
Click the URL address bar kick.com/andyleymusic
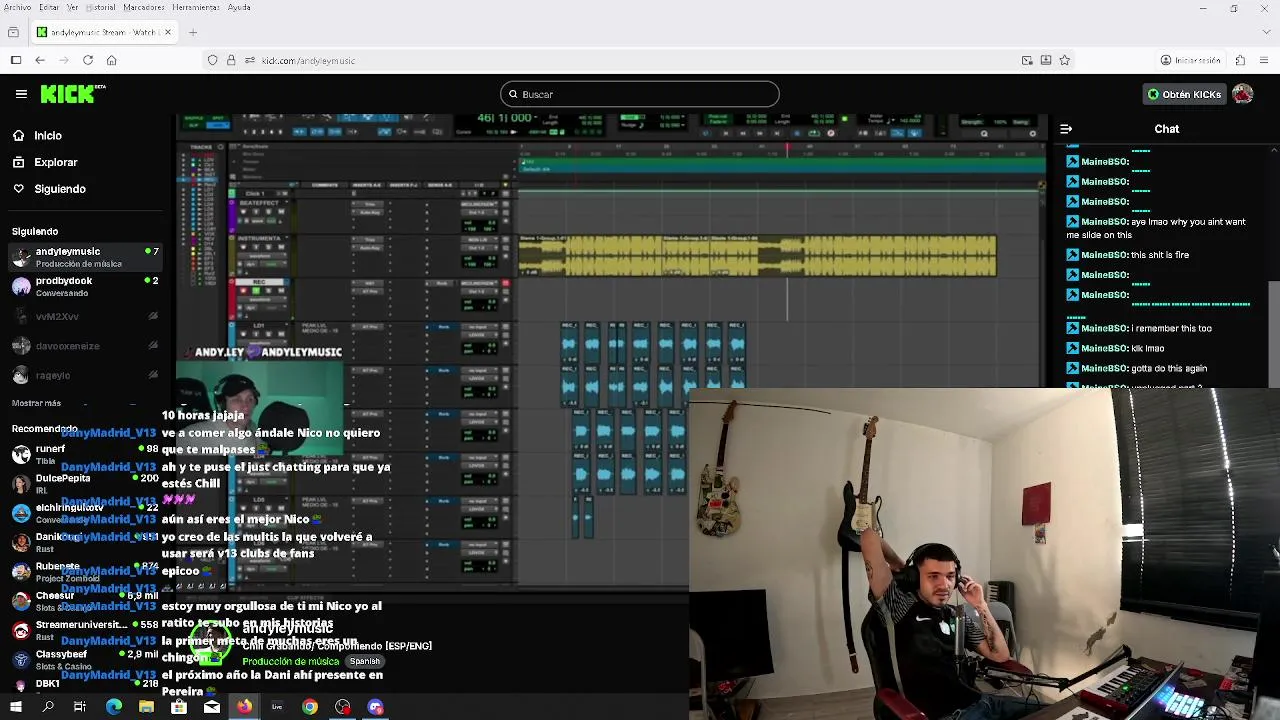point(308,60)
